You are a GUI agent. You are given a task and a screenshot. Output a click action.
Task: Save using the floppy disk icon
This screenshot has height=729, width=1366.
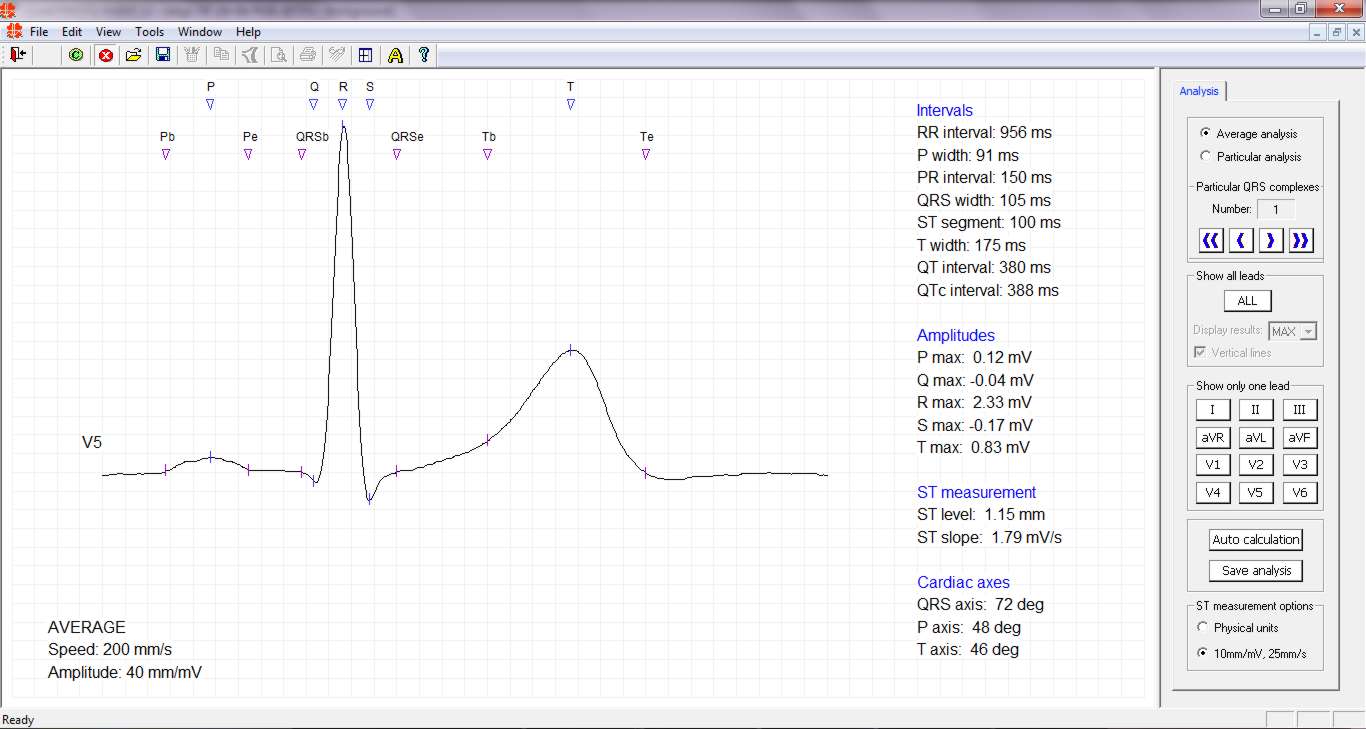coord(162,55)
